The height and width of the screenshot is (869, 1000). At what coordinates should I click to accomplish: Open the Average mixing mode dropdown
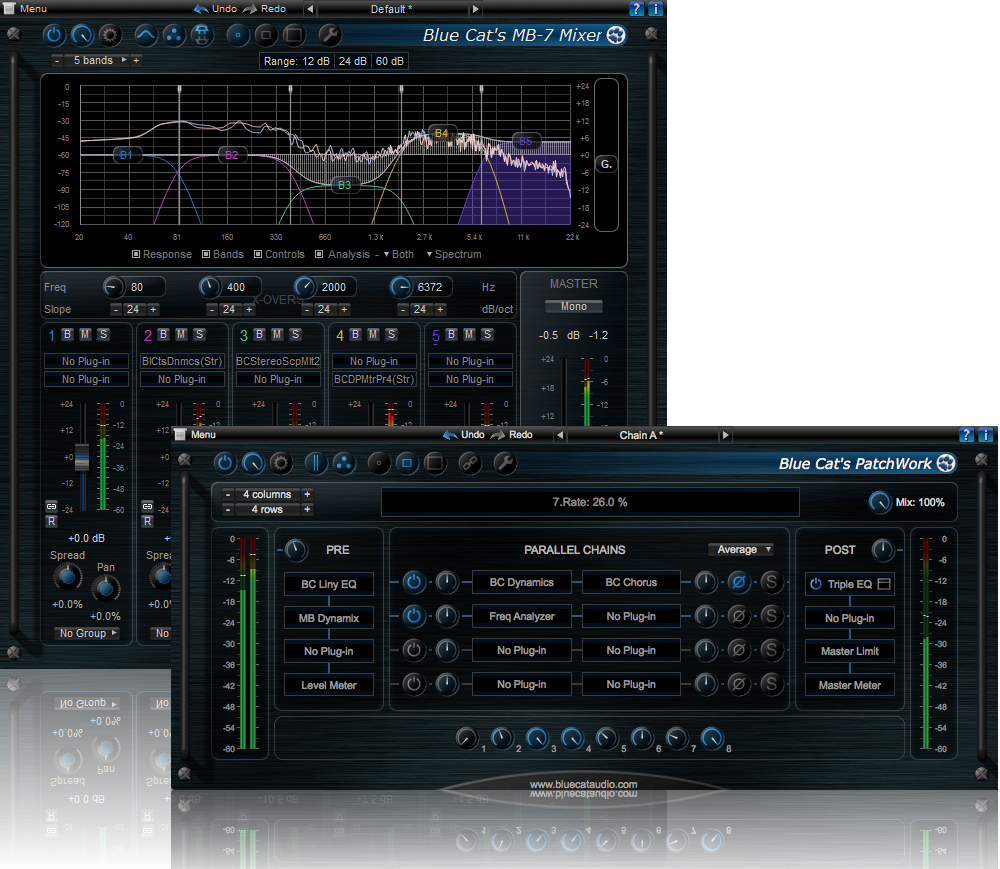741,550
